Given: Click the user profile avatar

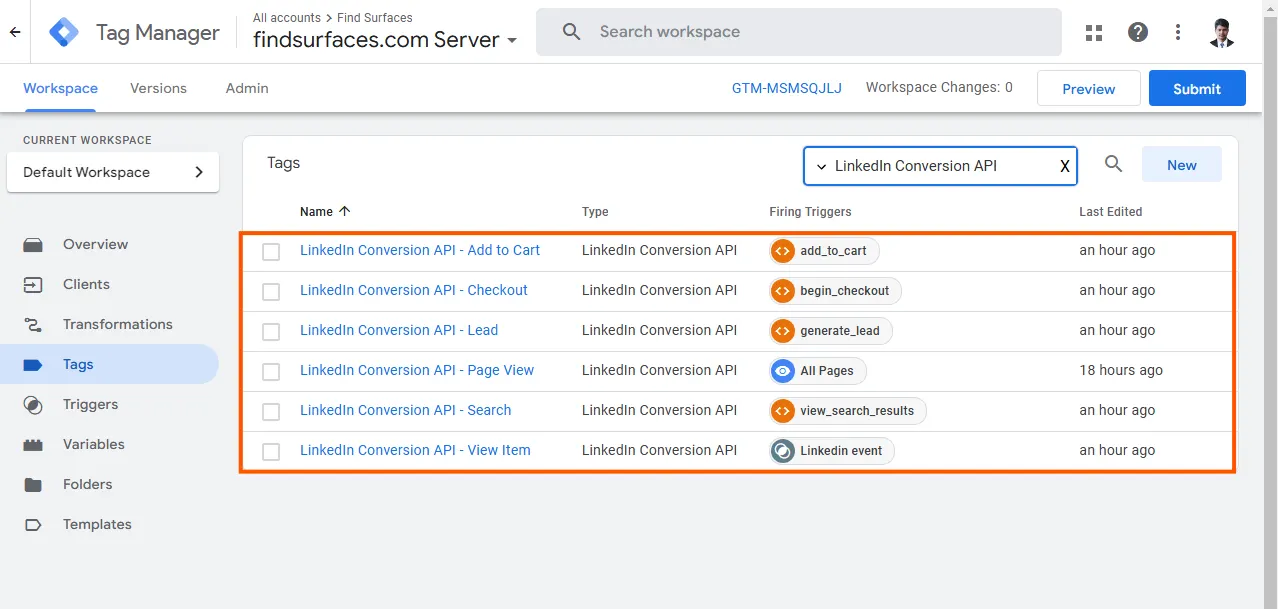Looking at the screenshot, I should (x=1221, y=32).
